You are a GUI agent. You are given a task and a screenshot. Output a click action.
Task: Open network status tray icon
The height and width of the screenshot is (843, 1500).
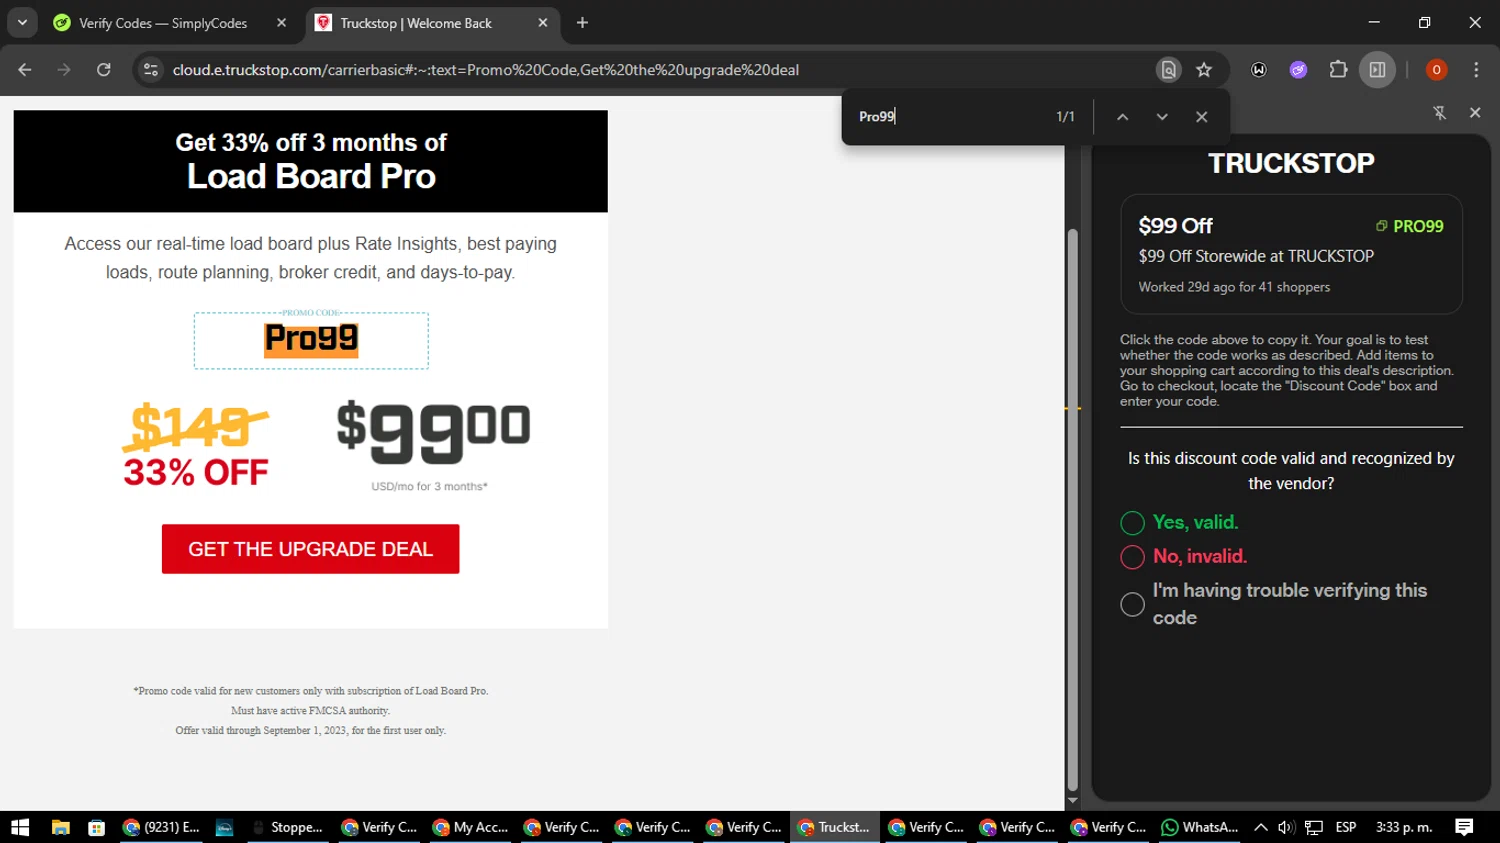click(1314, 827)
